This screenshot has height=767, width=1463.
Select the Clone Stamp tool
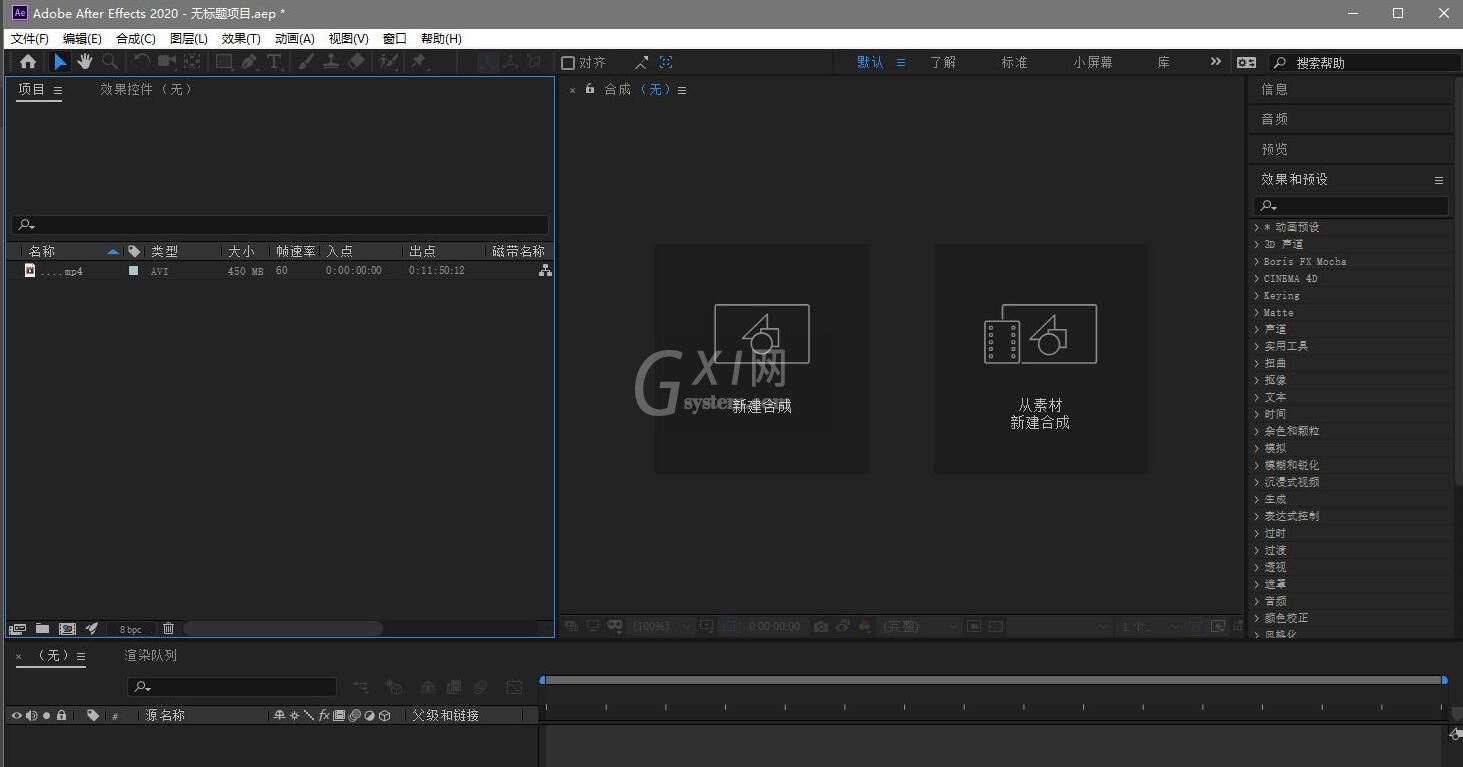(x=331, y=62)
